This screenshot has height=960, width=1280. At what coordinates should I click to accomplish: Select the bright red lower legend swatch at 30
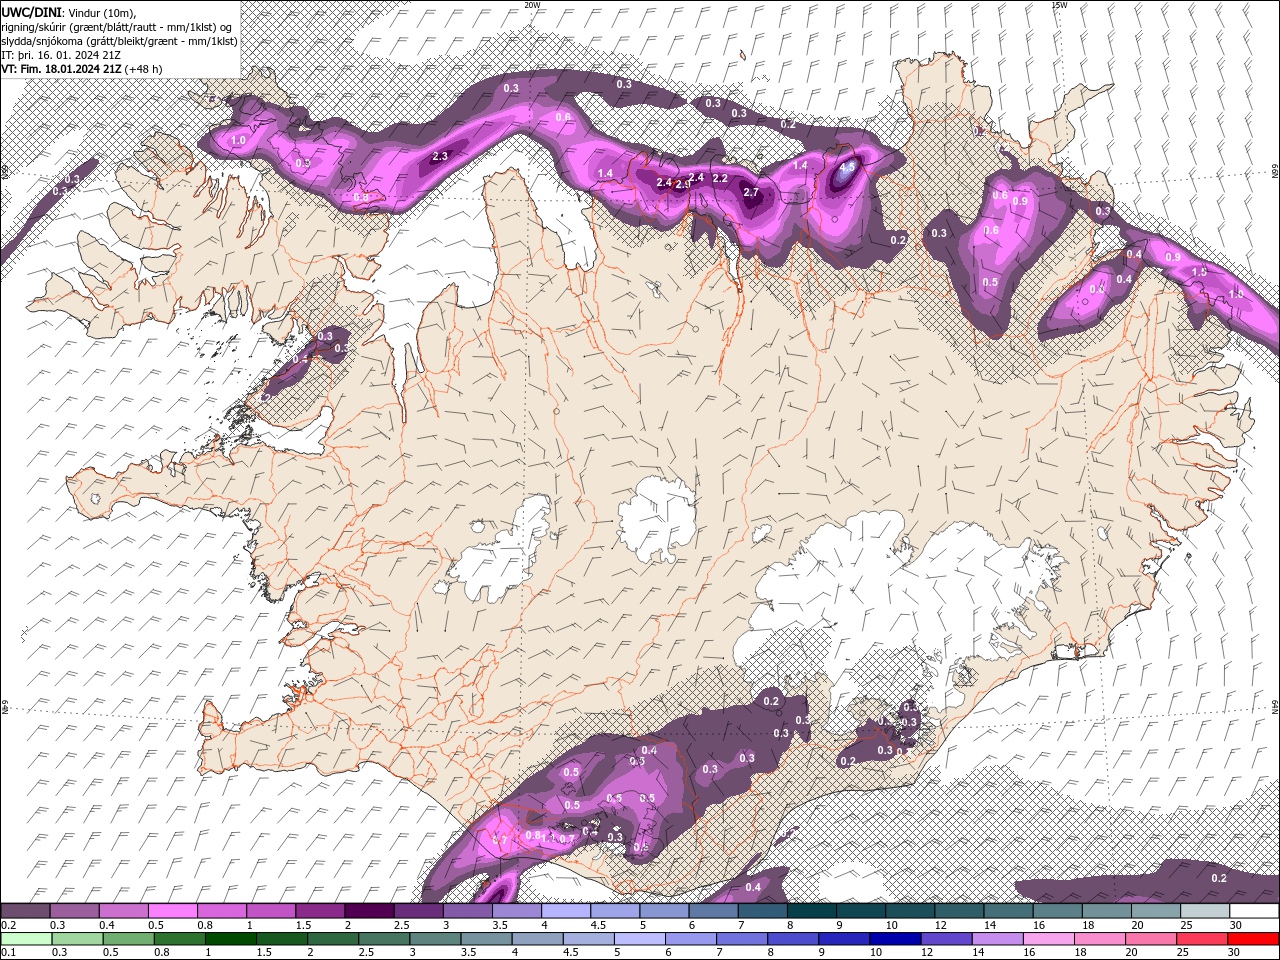1253,939
